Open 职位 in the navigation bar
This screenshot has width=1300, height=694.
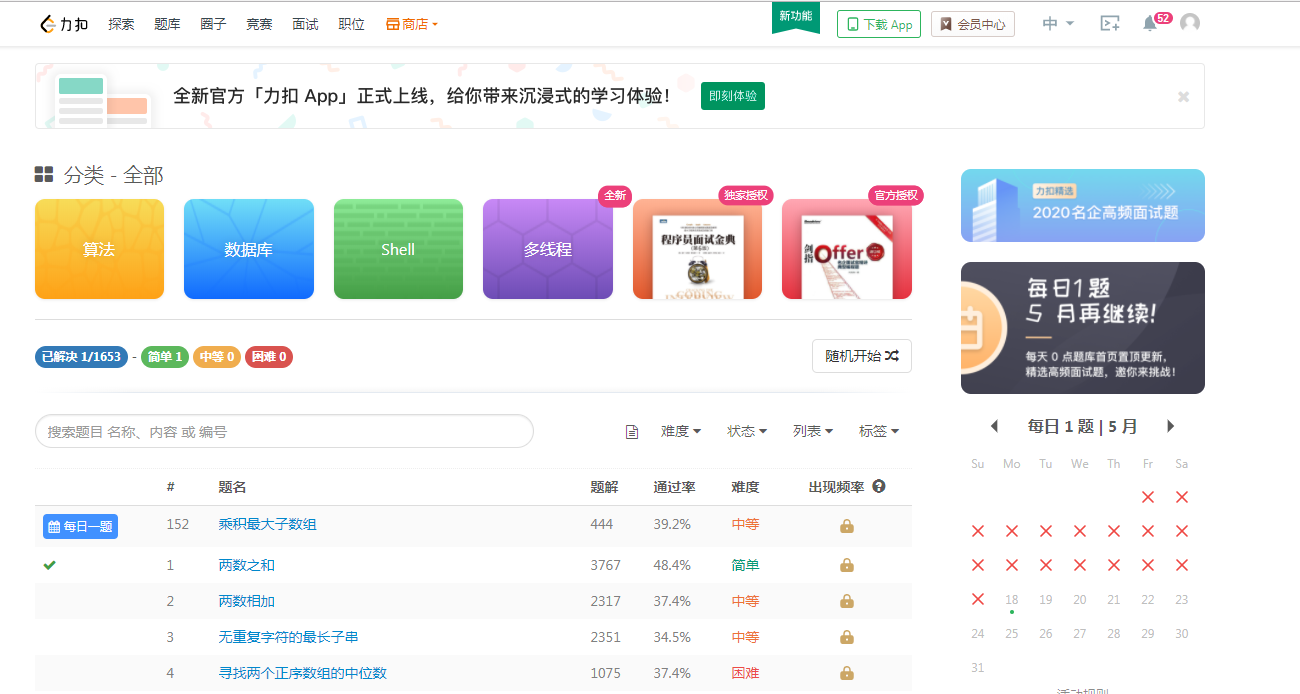click(x=351, y=24)
